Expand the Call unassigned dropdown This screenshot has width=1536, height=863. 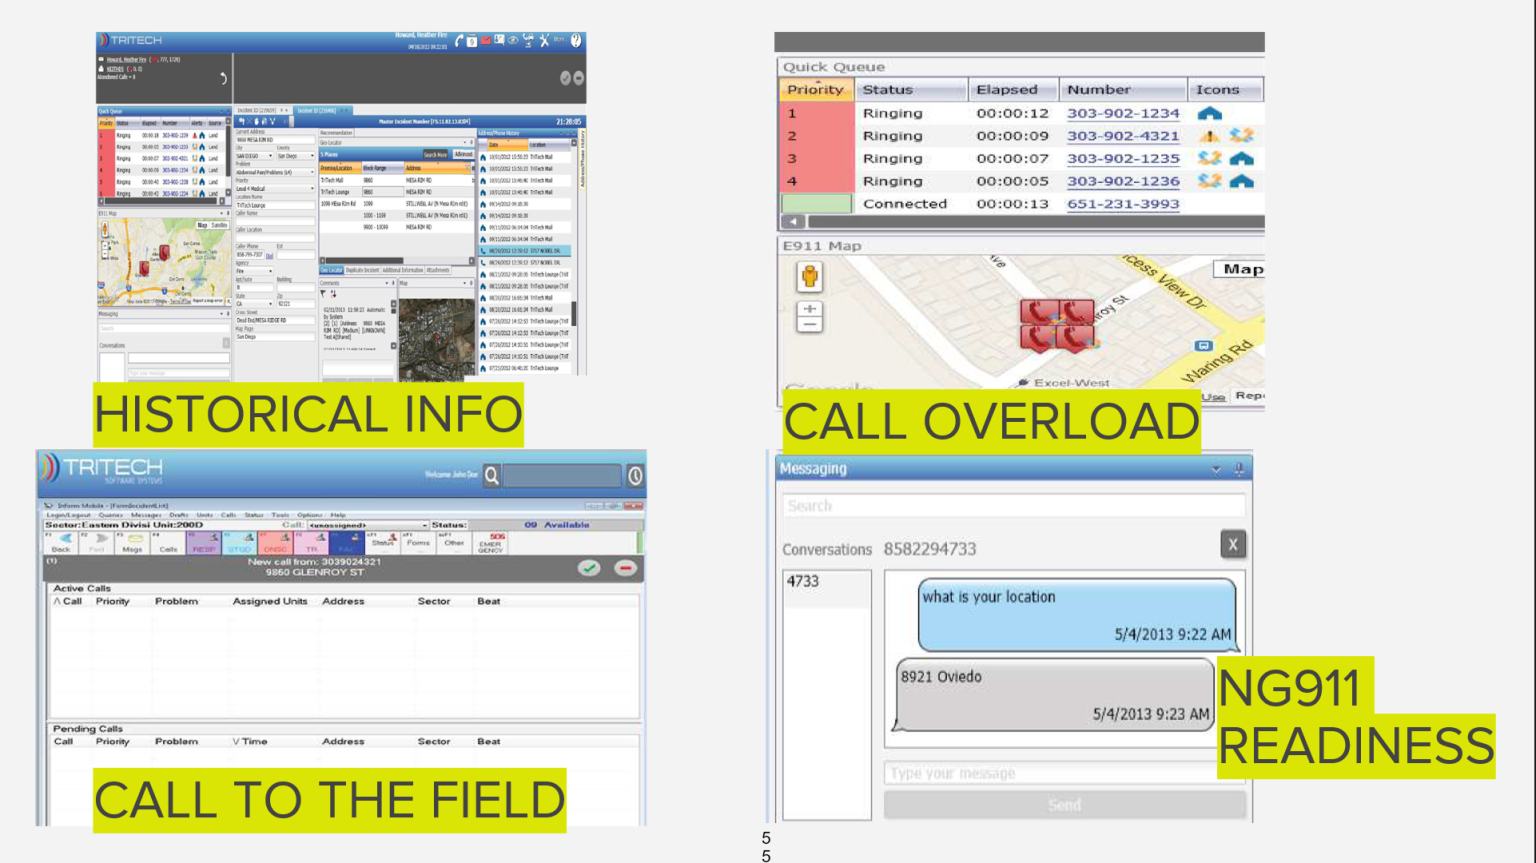coord(424,525)
